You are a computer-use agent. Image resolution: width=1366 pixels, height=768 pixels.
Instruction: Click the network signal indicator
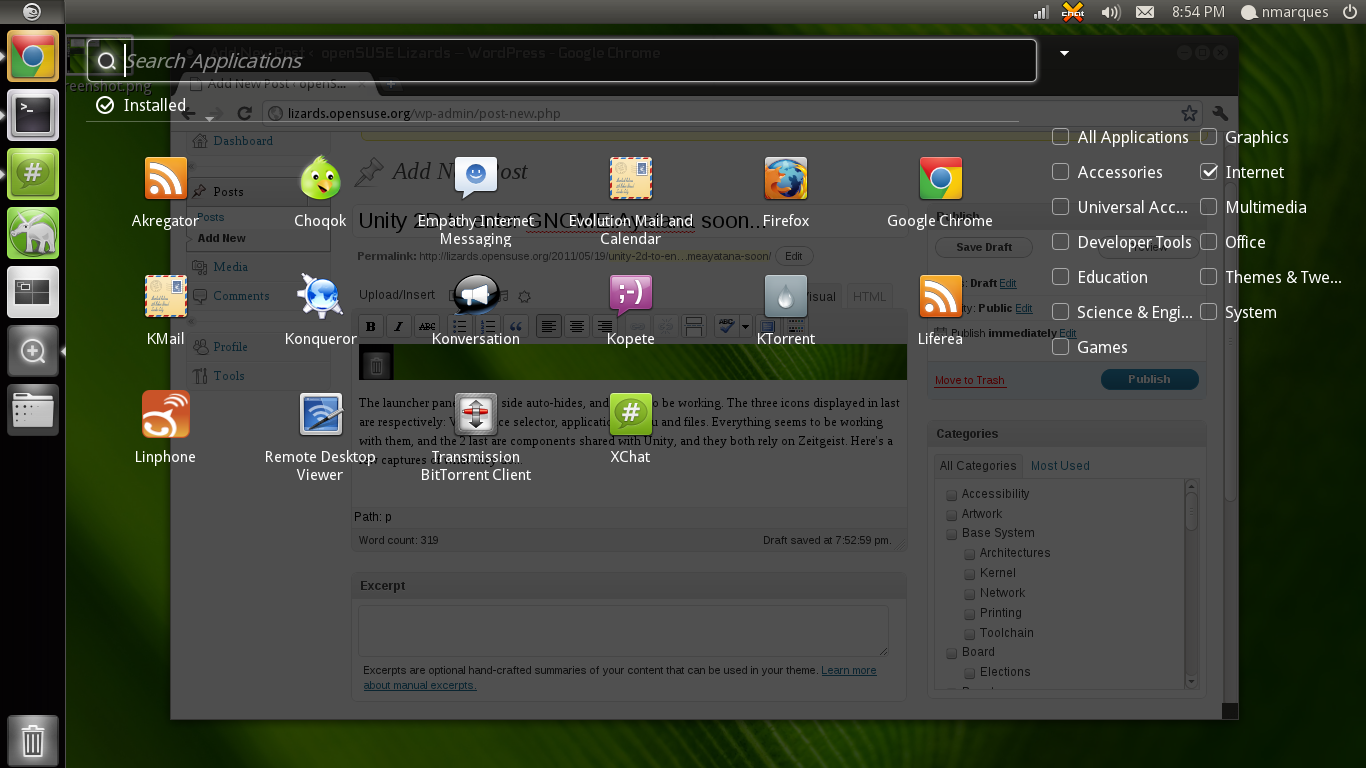tap(1041, 12)
